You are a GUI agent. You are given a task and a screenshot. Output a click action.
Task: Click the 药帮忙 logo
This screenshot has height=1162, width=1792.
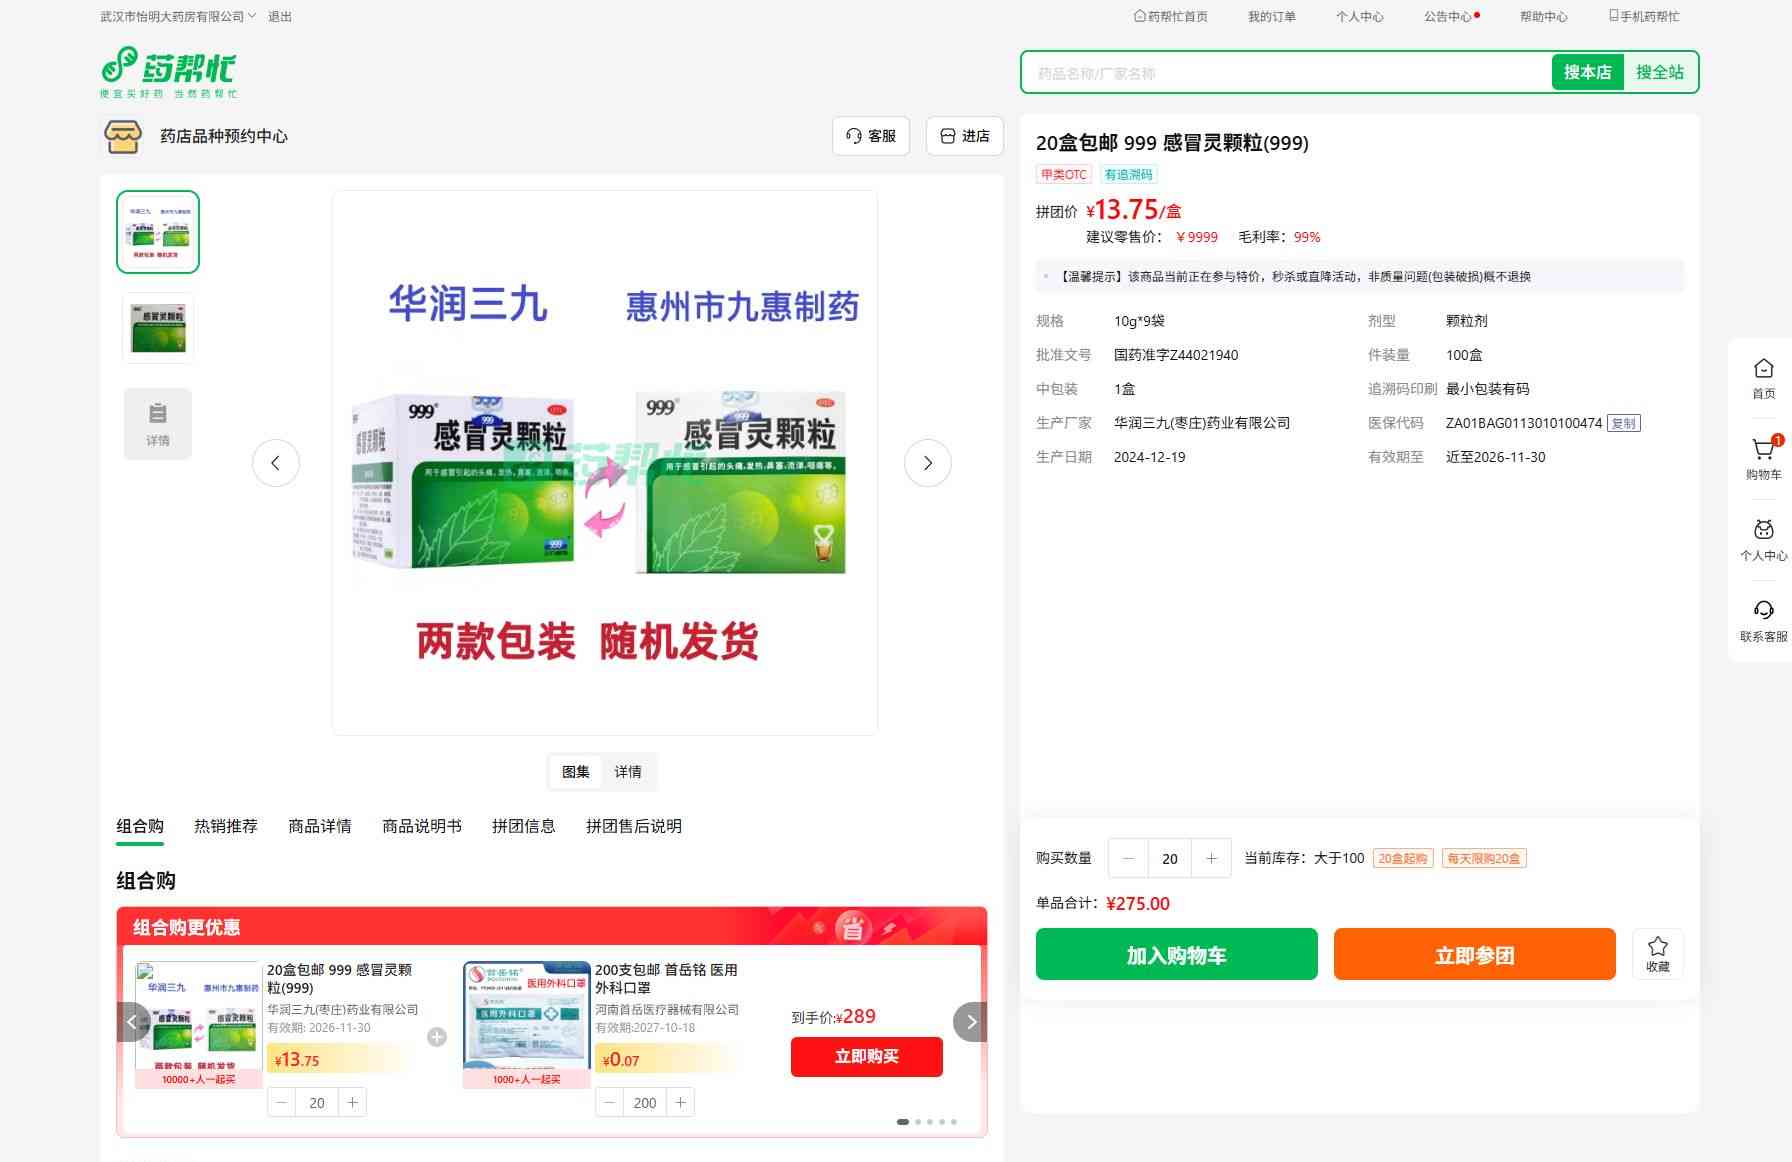[x=169, y=72]
